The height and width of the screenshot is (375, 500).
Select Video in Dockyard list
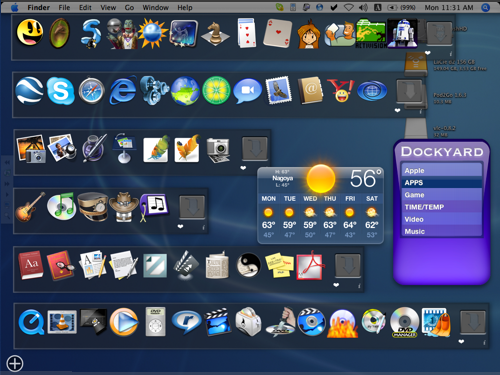(442, 219)
